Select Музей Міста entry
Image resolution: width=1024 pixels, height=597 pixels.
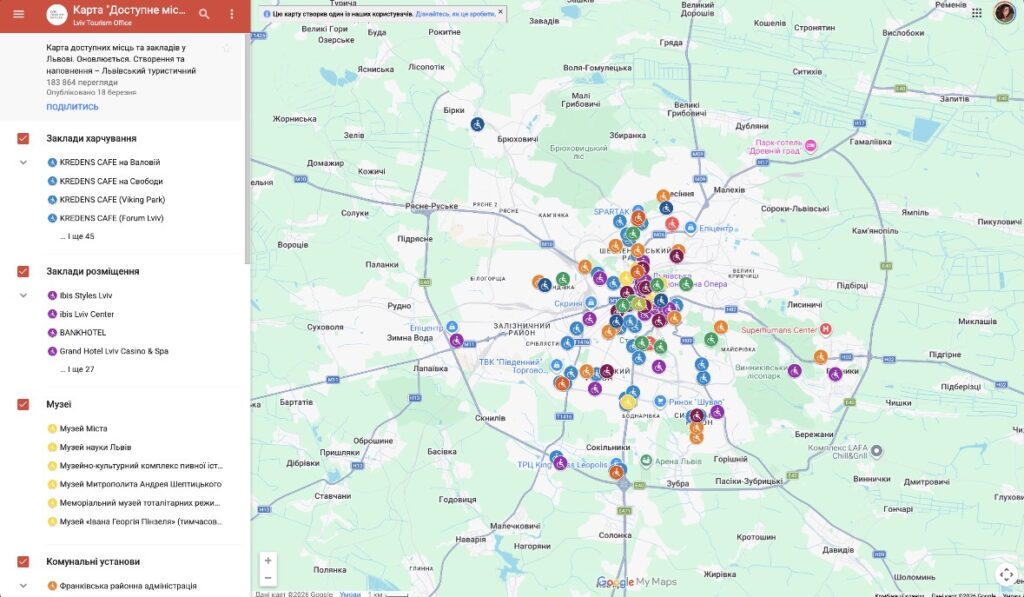(x=83, y=428)
